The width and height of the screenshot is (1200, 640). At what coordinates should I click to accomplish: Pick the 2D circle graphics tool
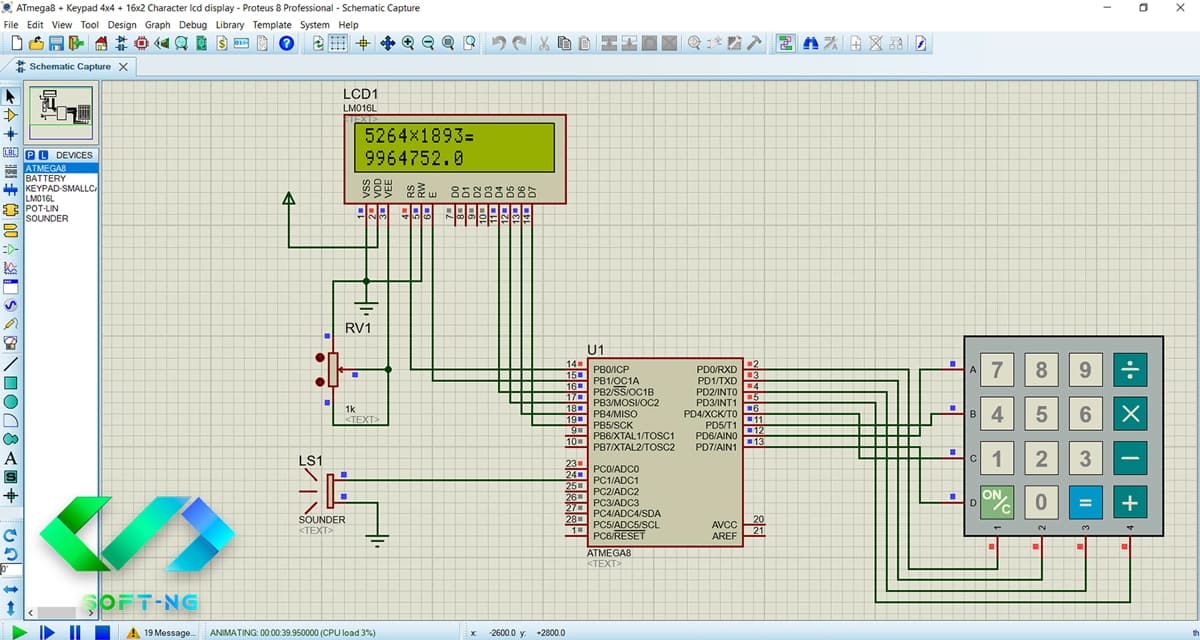tap(11, 401)
